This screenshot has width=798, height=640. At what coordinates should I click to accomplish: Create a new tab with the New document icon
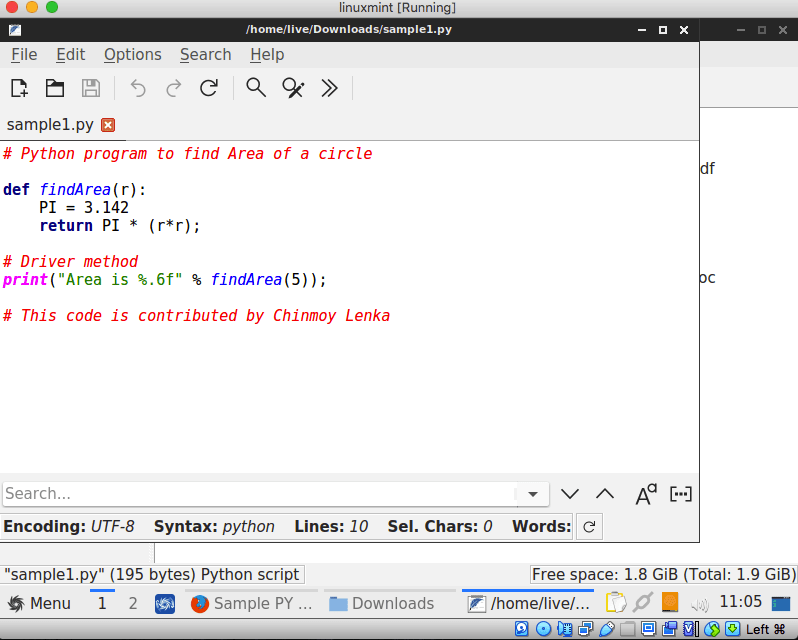[19, 88]
